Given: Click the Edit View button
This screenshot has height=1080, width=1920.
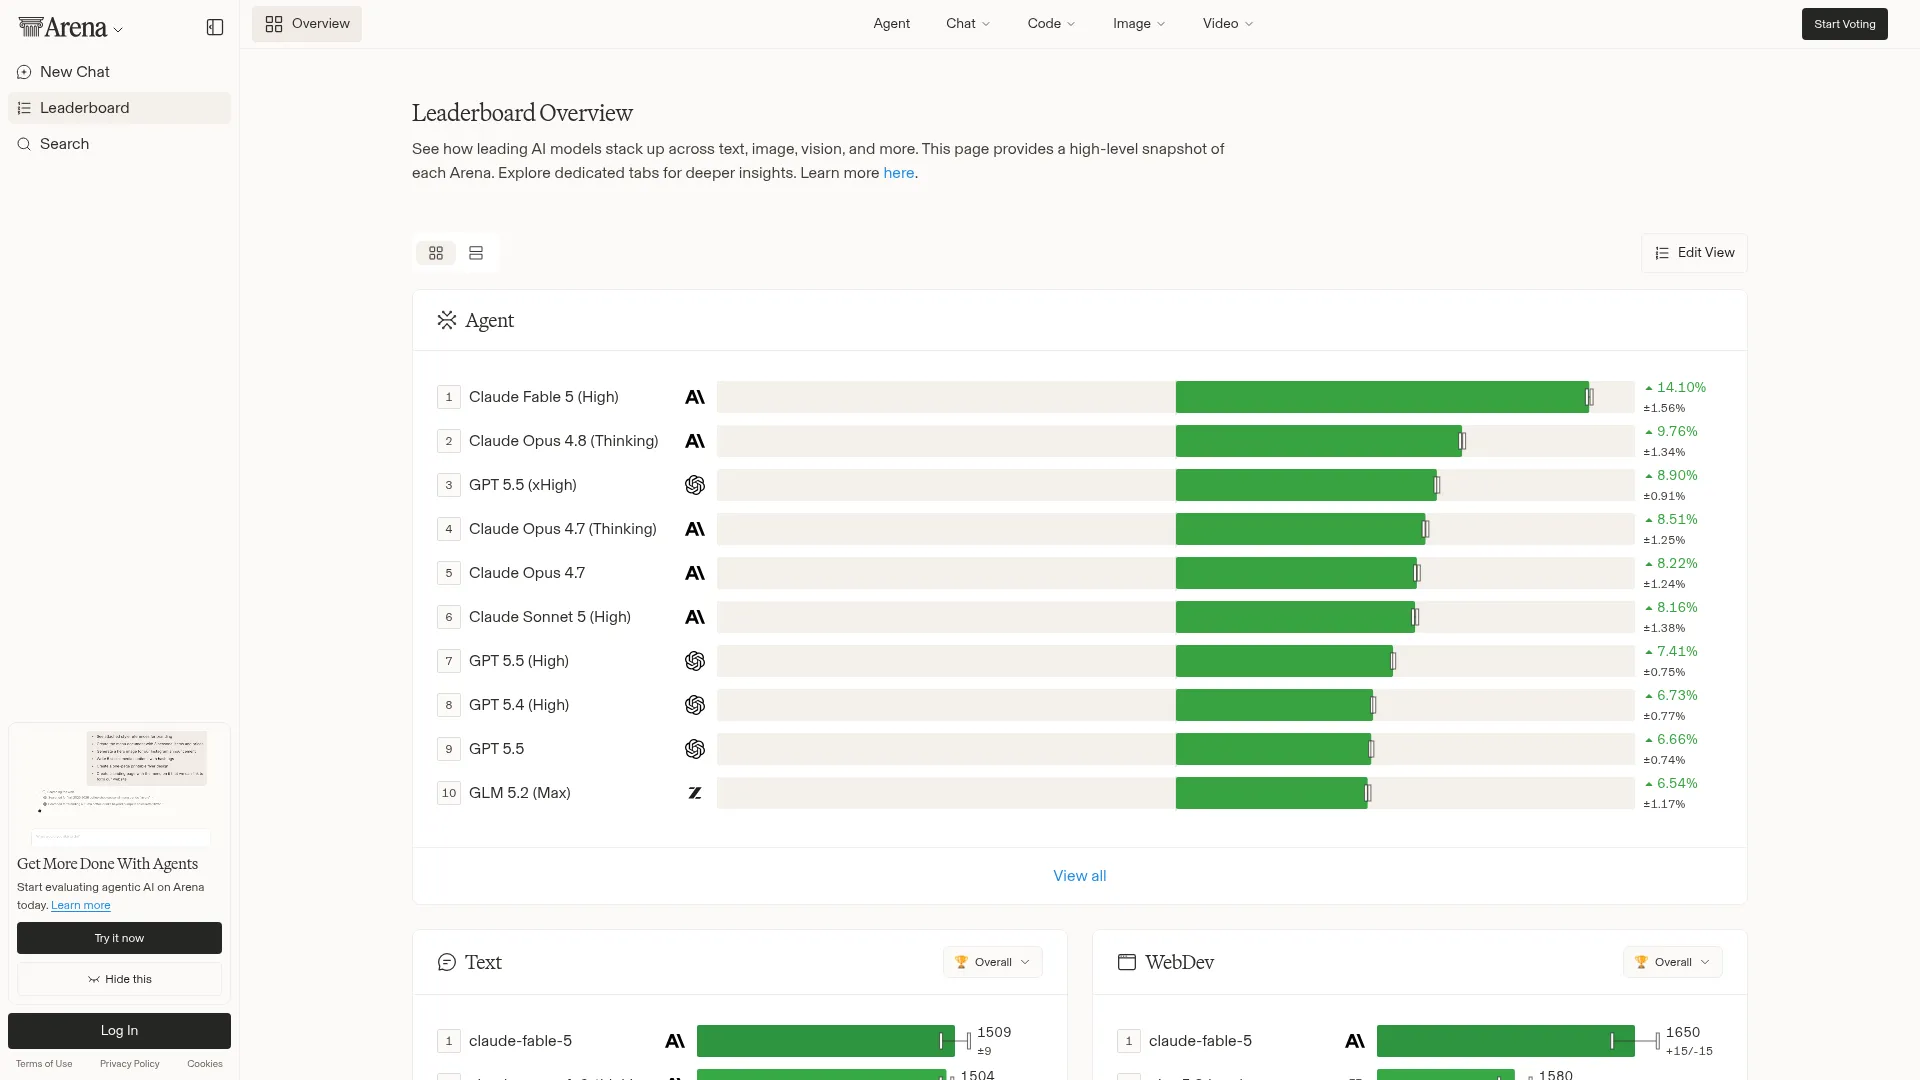Looking at the screenshot, I should [x=1694, y=253].
